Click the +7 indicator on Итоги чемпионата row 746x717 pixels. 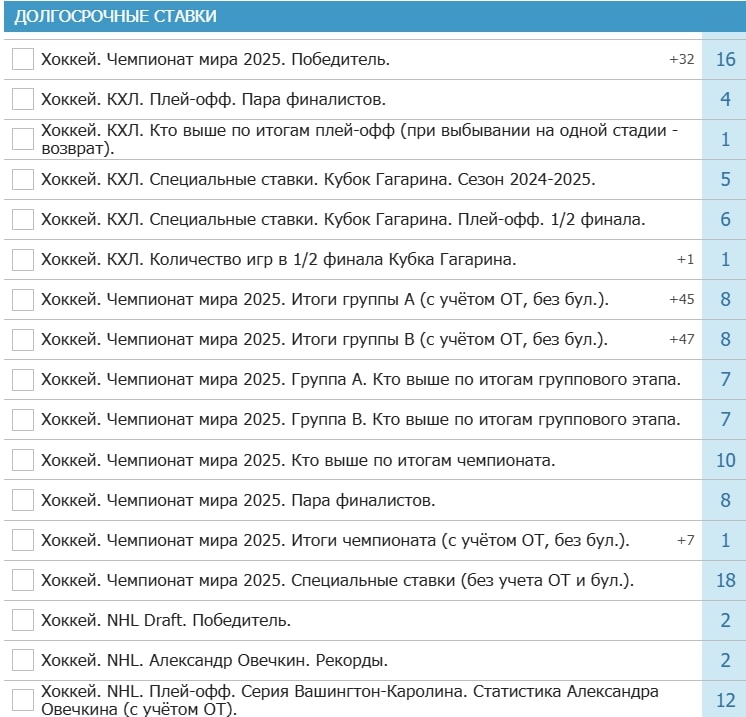pyautogui.click(x=686, y=540)
